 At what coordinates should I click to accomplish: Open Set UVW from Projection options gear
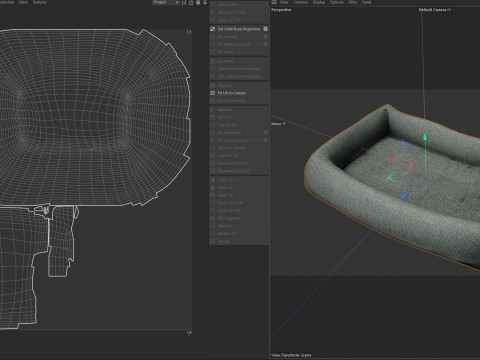265,29
